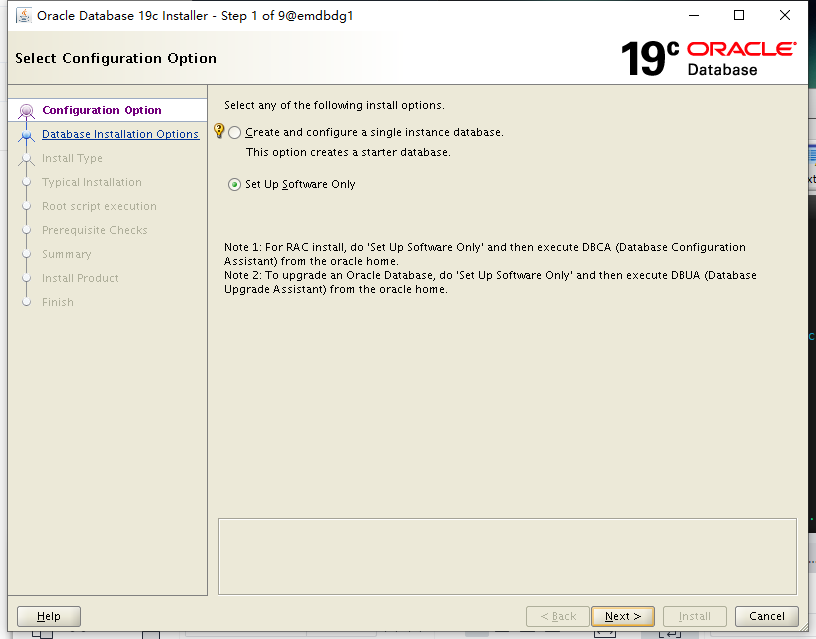The image size is (816, 639).
Task: Click the Configuration Option step marker icon
Action: pyautogui.click(x=27, y=111)
